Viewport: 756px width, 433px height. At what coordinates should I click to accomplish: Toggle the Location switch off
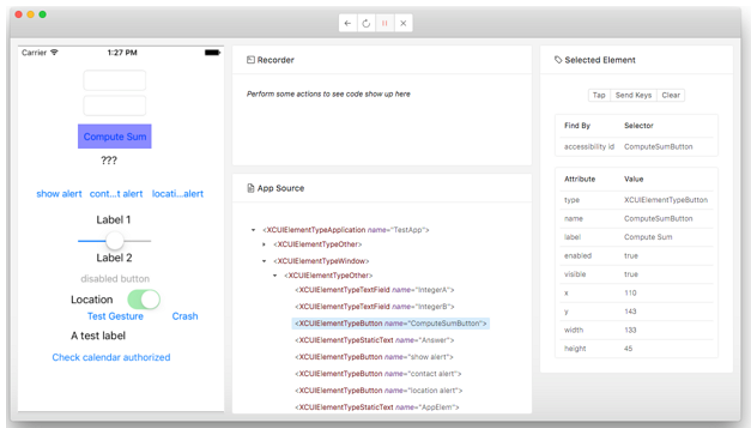pyautogui.click(x=143, y=299)
